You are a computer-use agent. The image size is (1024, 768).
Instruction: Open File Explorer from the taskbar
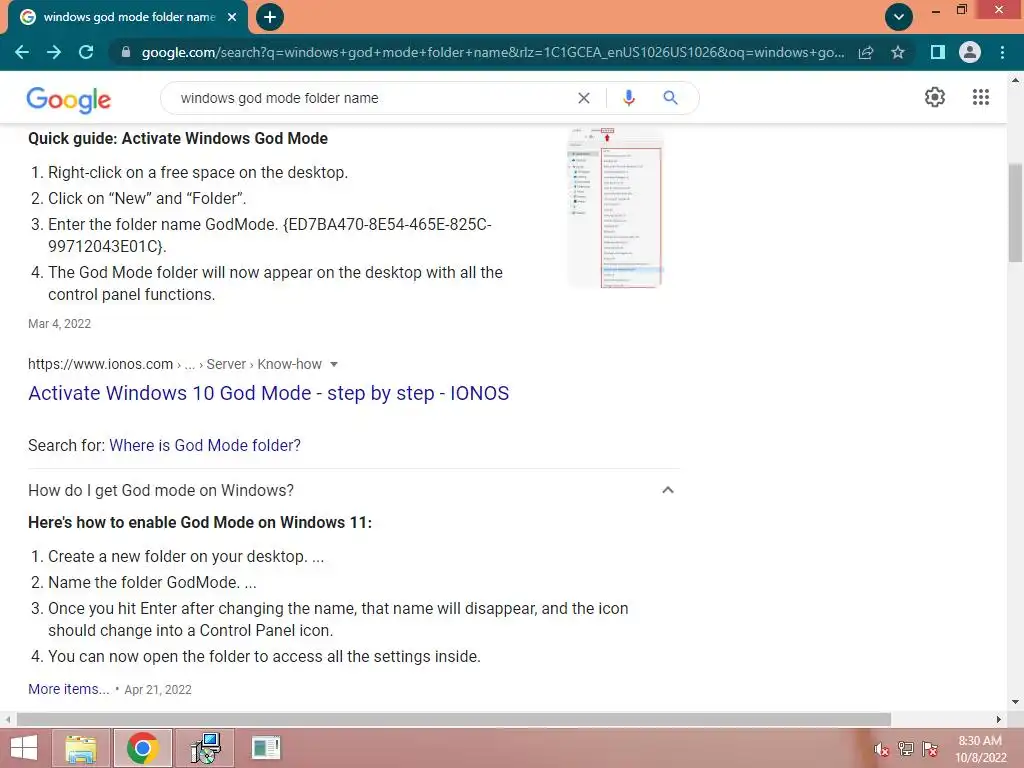coord(81,748)
